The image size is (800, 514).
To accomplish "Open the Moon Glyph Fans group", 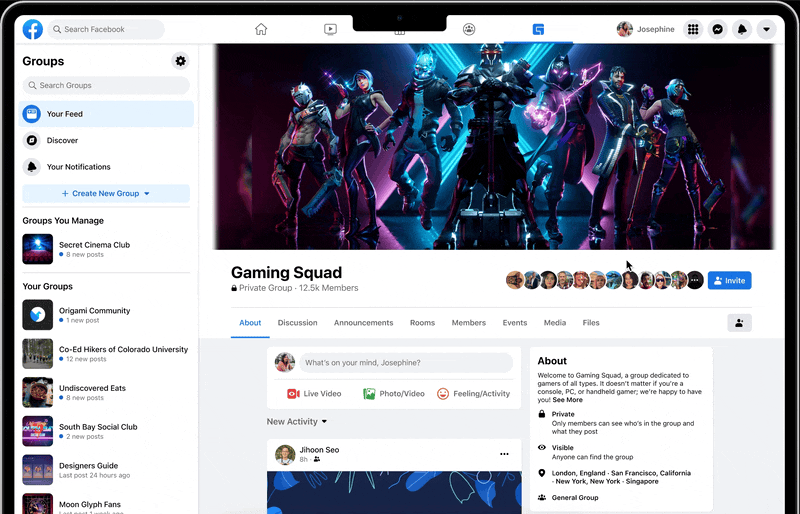I will coord(106,503).
